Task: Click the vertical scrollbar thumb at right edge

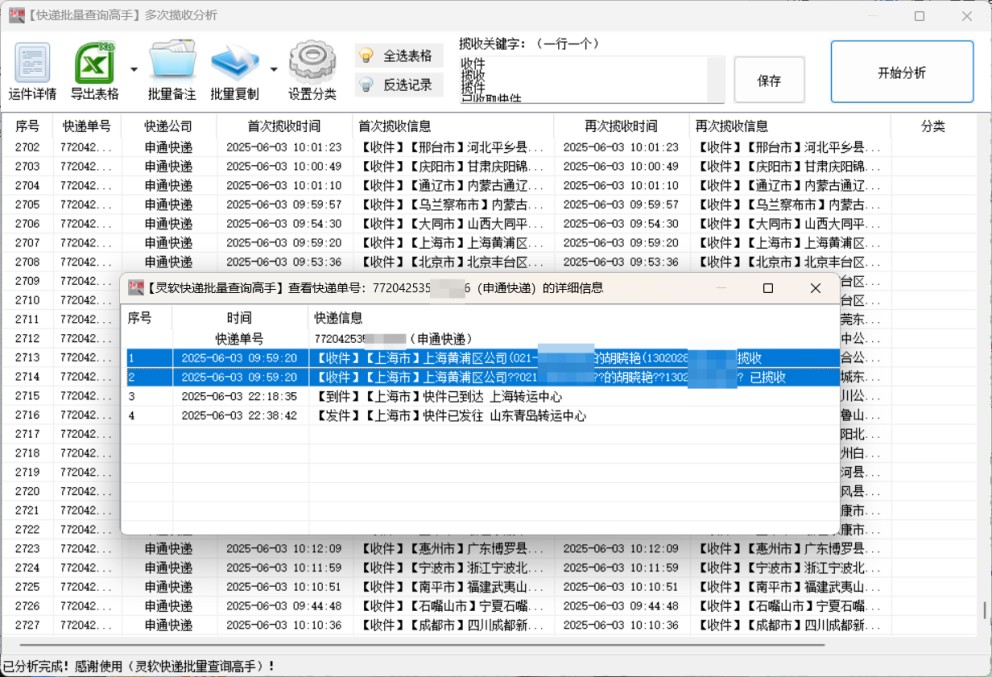Action: coord(984,610)
